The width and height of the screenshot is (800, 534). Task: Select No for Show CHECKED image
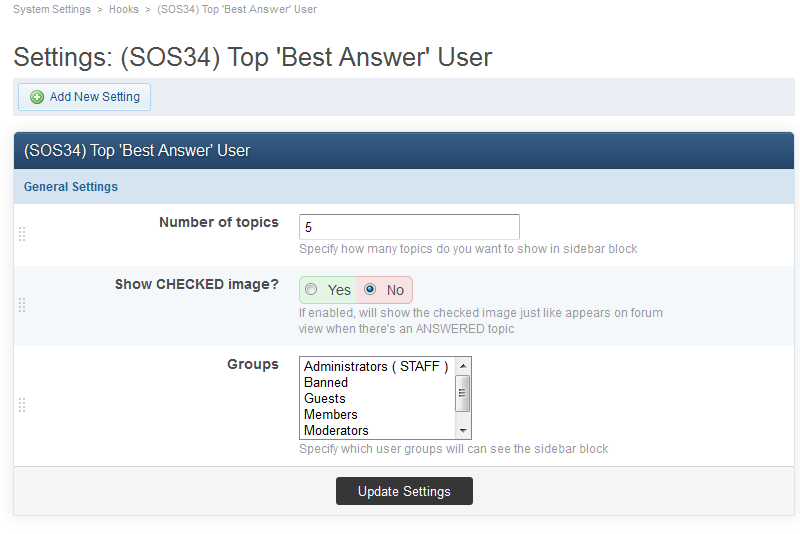pos(370,290)
